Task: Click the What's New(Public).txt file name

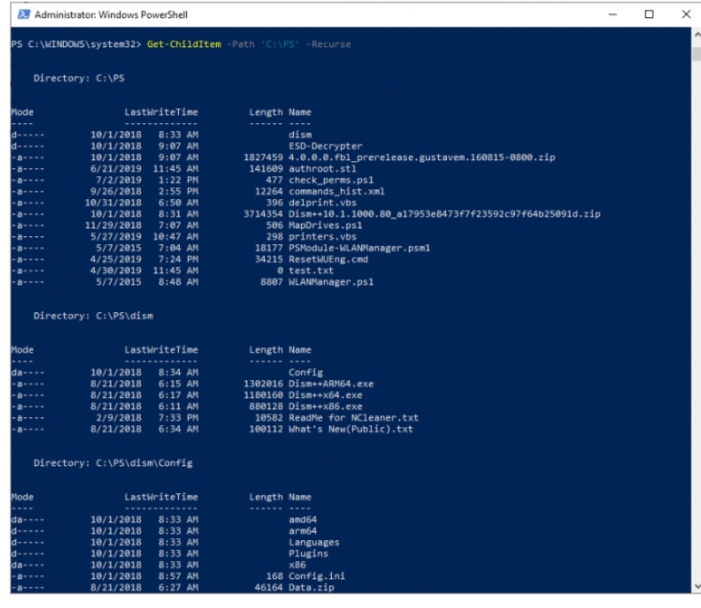Action: [x=351, y=429]
